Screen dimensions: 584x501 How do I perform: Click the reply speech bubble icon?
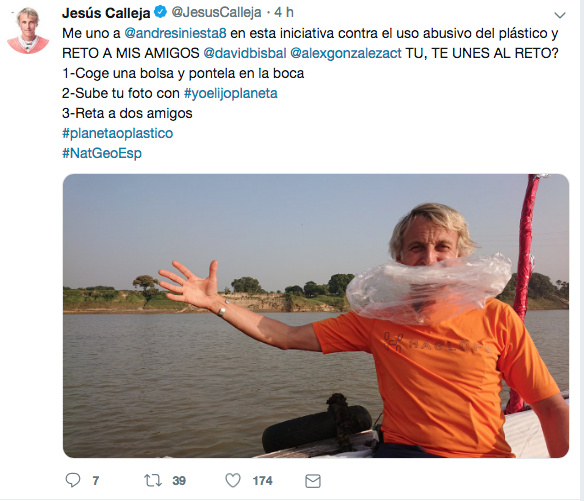pyautogui.click(x=73, y=480)
